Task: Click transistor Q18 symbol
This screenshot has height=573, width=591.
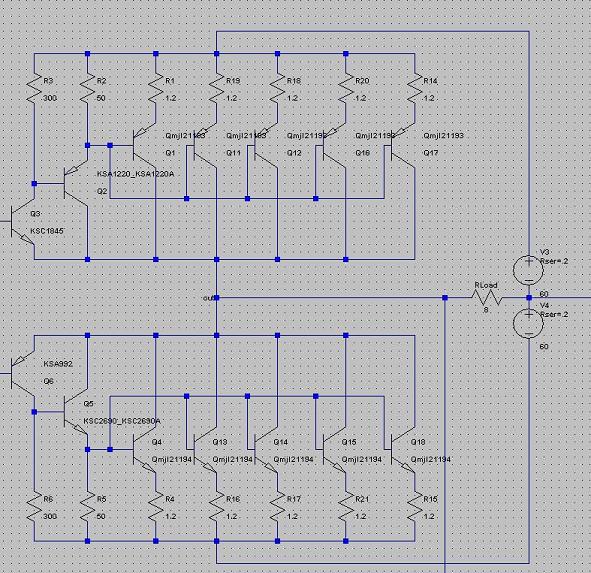Action: pos(403,449)
